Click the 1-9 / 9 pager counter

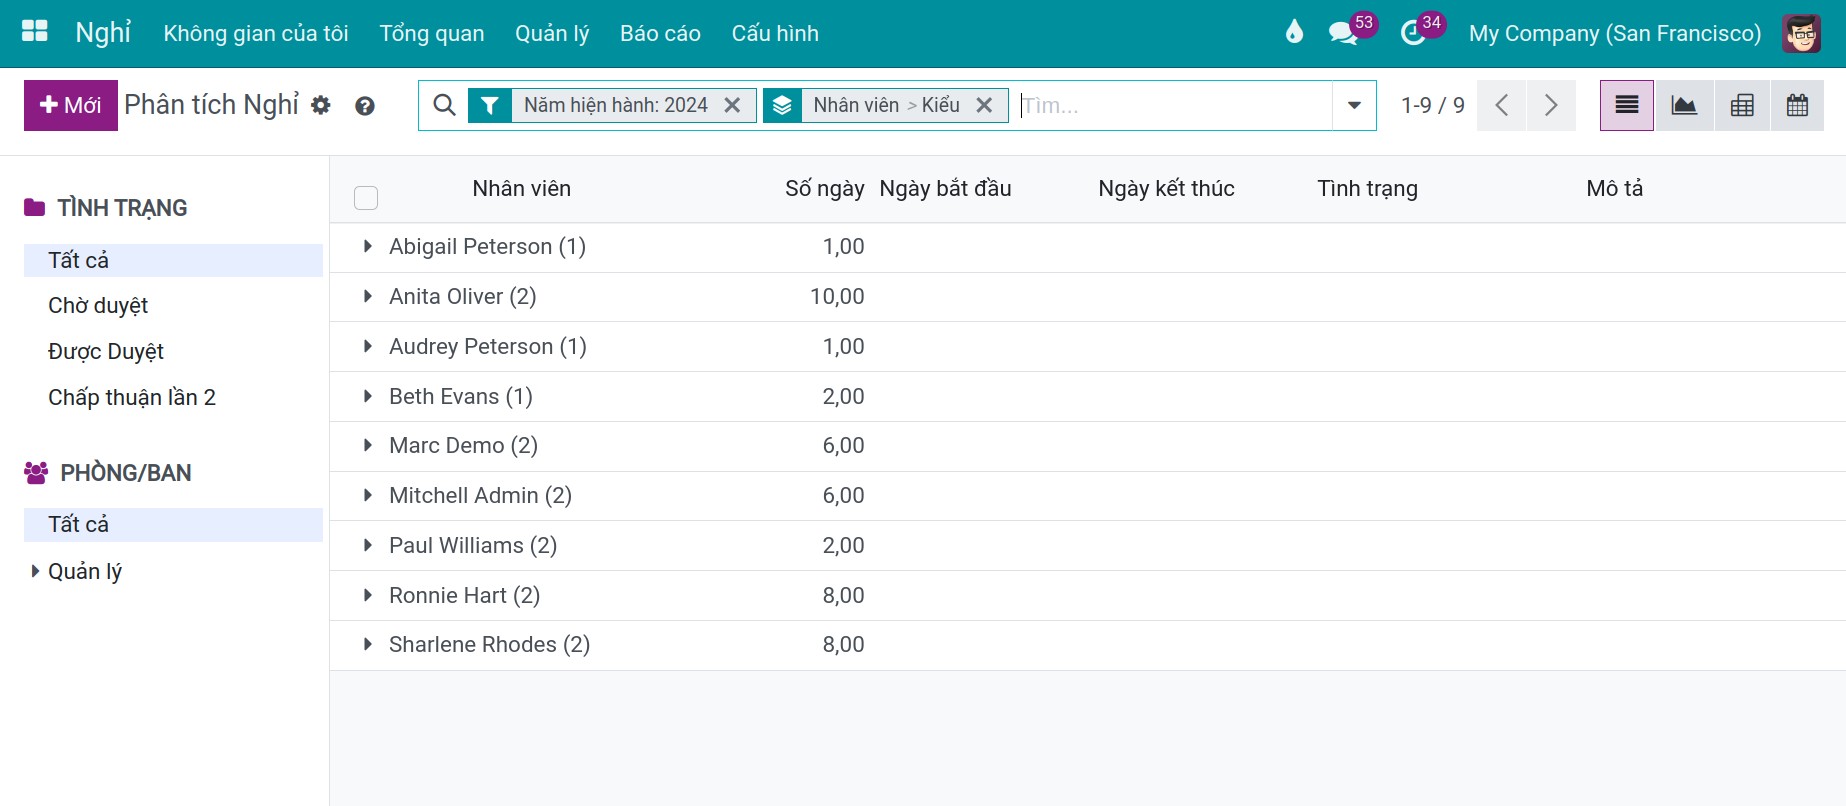click(1432, 105)
